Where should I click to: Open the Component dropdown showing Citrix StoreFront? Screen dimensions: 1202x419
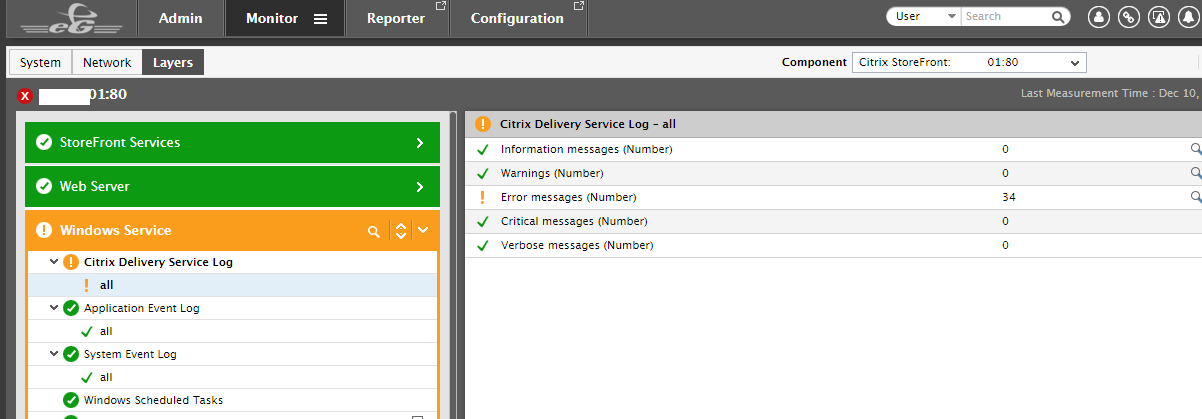[968, 62]
